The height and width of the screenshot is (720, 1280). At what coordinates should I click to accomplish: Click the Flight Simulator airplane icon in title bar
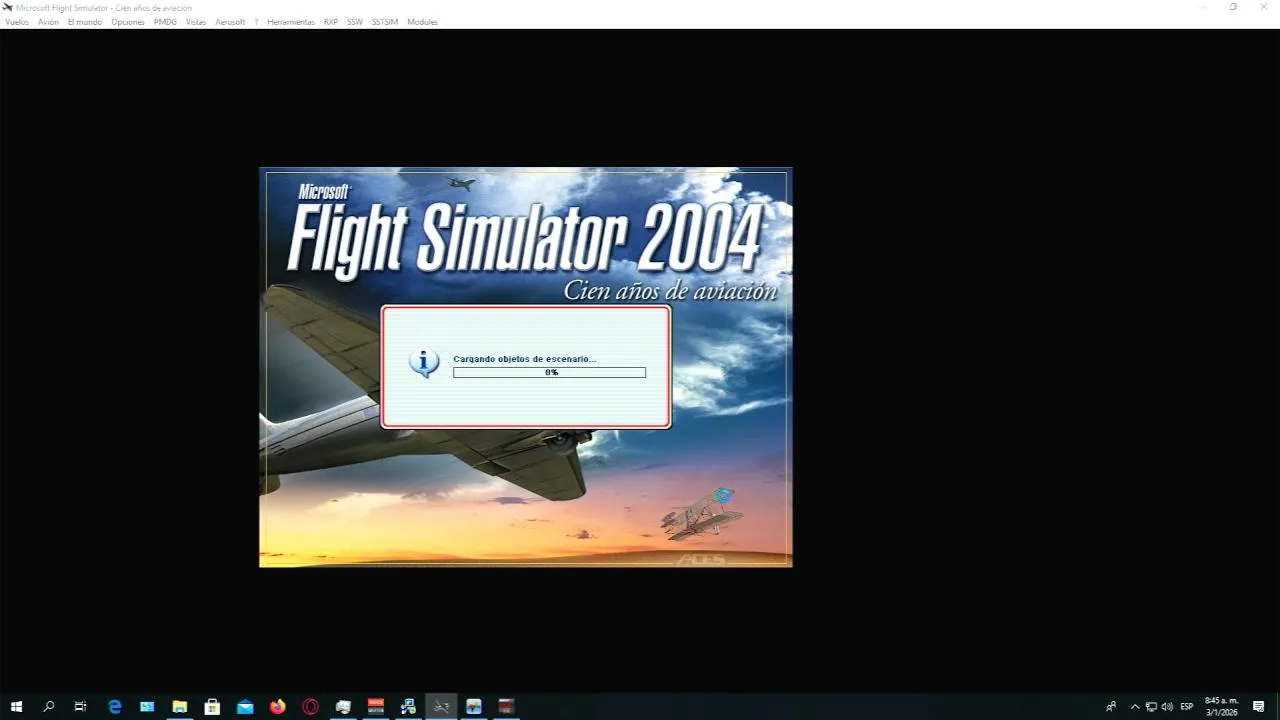click(x=7, y=7)
